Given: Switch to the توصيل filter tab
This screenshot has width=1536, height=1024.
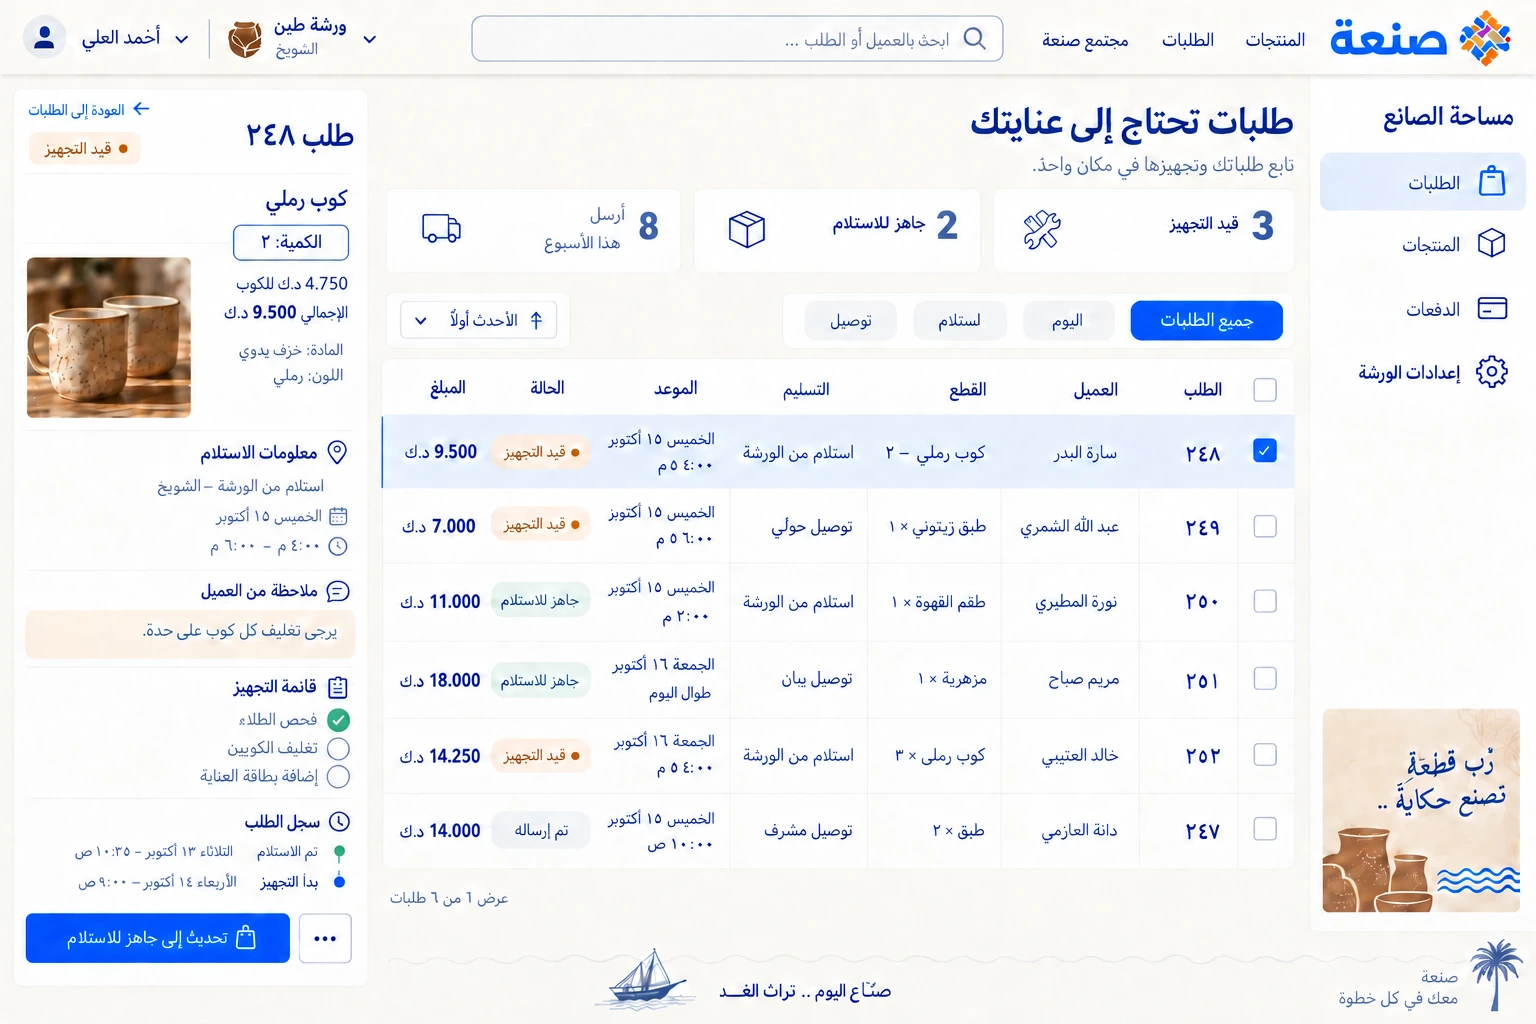Looking at the screenshot, I should click(851, 320).
